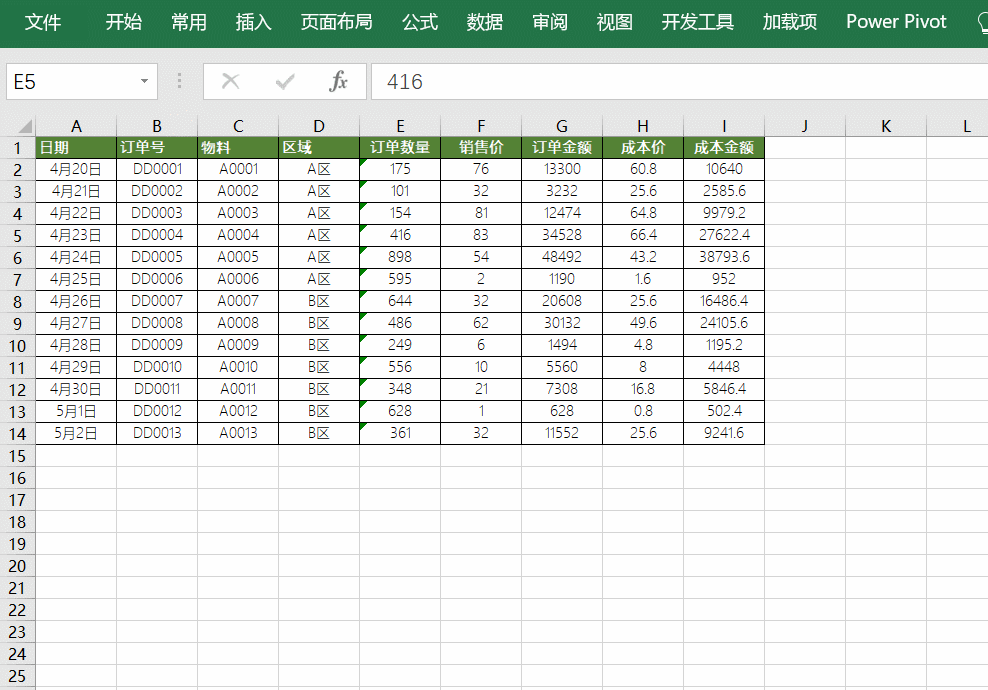Select the cost amount cell 502.4
988x690 pixels.
tap(724, 411)
